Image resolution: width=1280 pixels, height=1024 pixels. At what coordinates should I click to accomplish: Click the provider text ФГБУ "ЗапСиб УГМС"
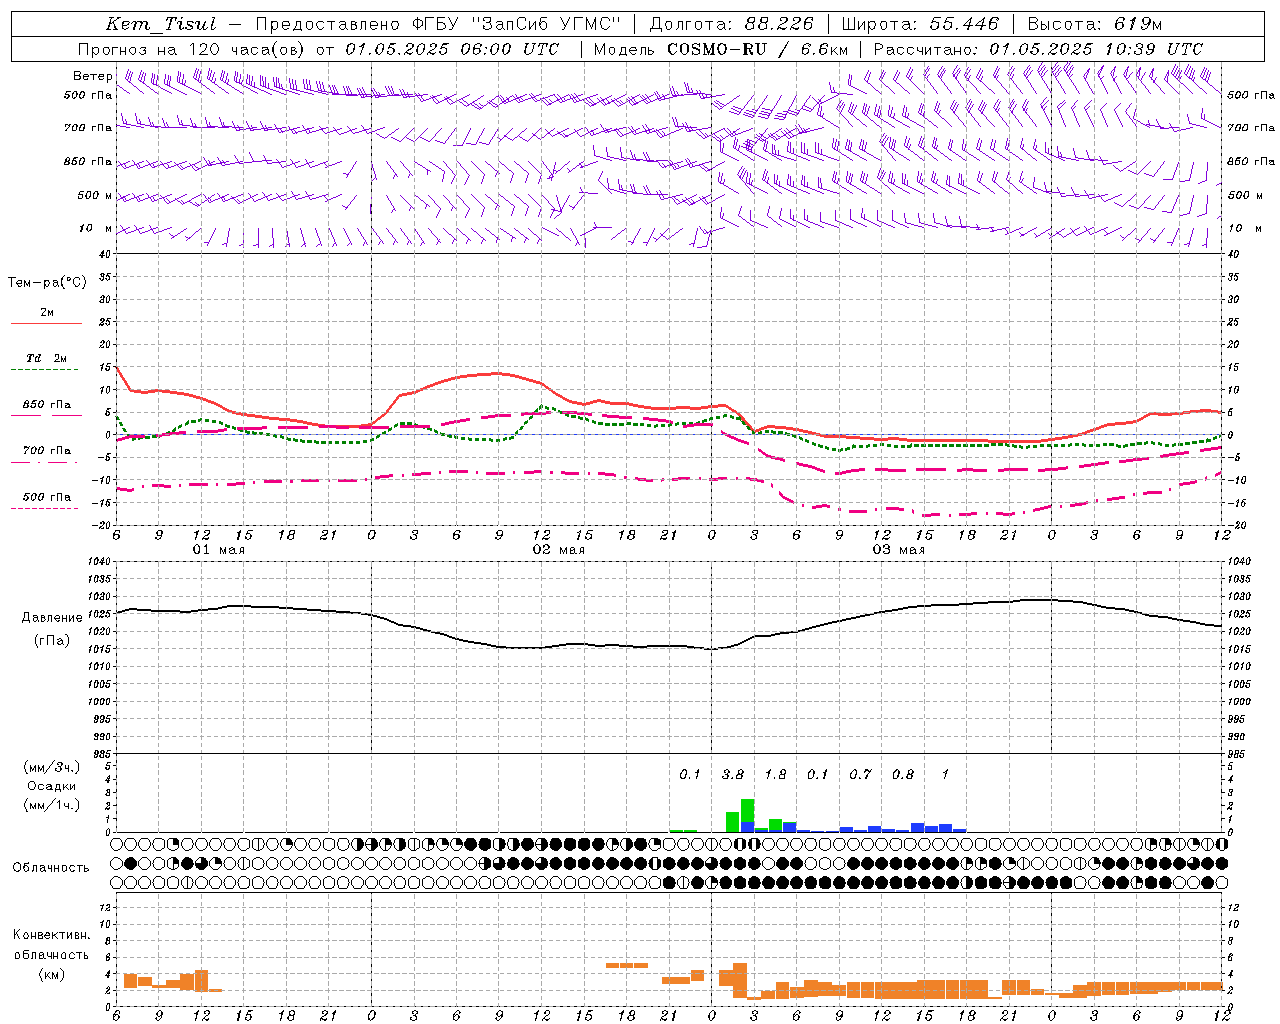[x=516, y=24]
